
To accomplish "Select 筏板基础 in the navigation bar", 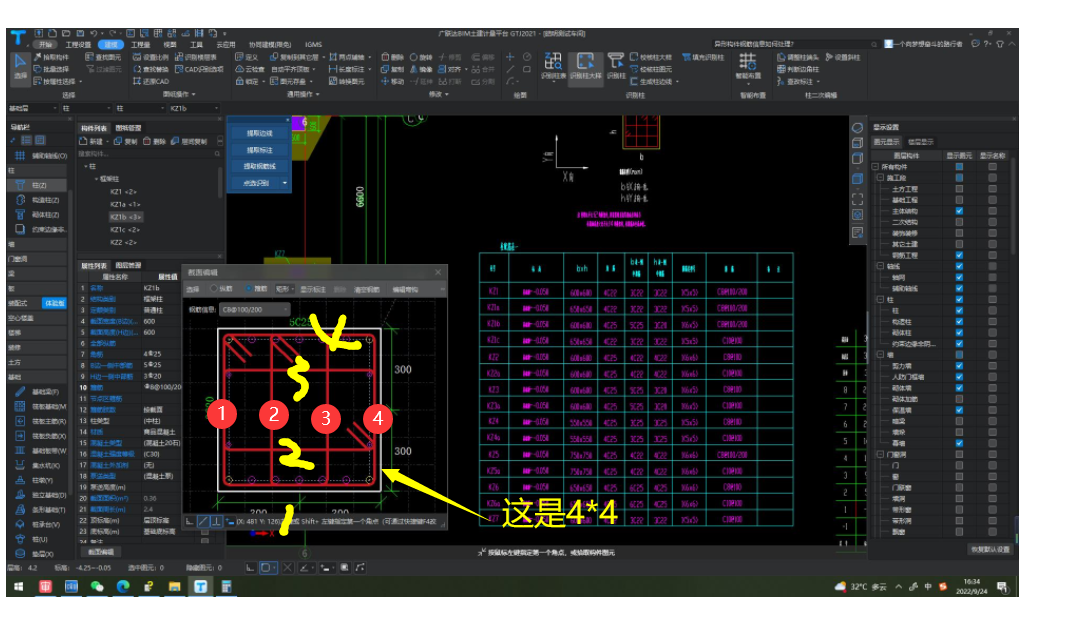I will [x=41, y=406].
